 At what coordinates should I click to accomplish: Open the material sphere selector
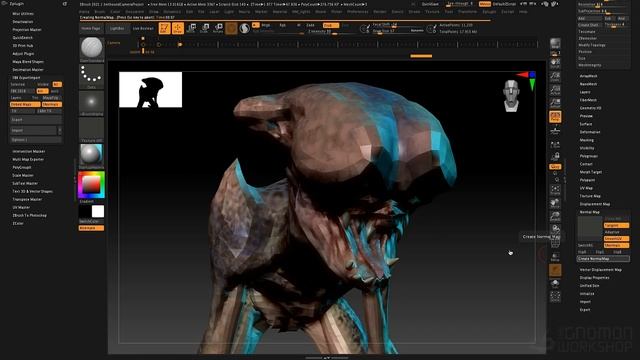click(91, 155)
